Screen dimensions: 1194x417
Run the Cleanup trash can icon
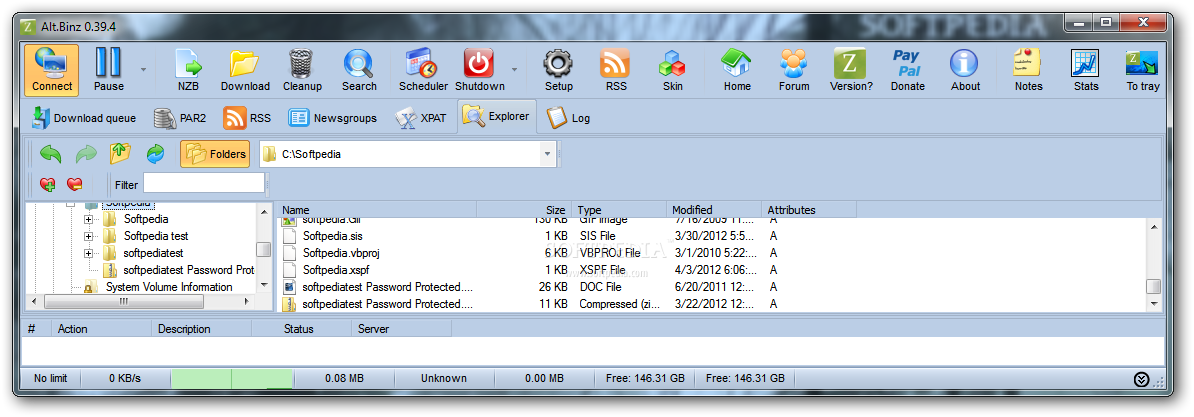302,69
